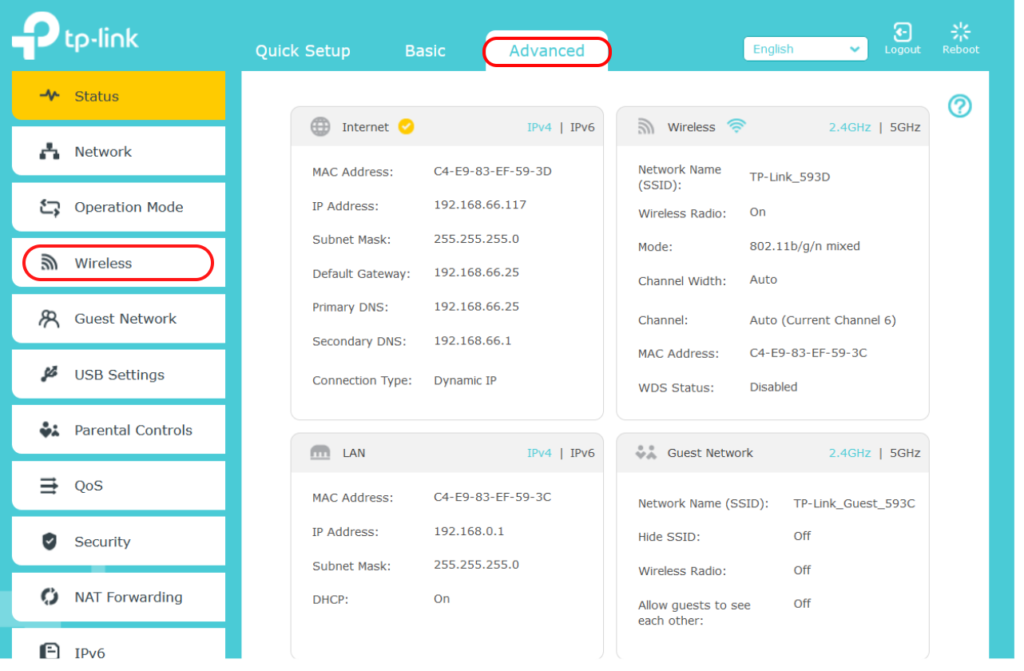Click the LAN IP address 192.168.0.1

click(x=469, y=531)
